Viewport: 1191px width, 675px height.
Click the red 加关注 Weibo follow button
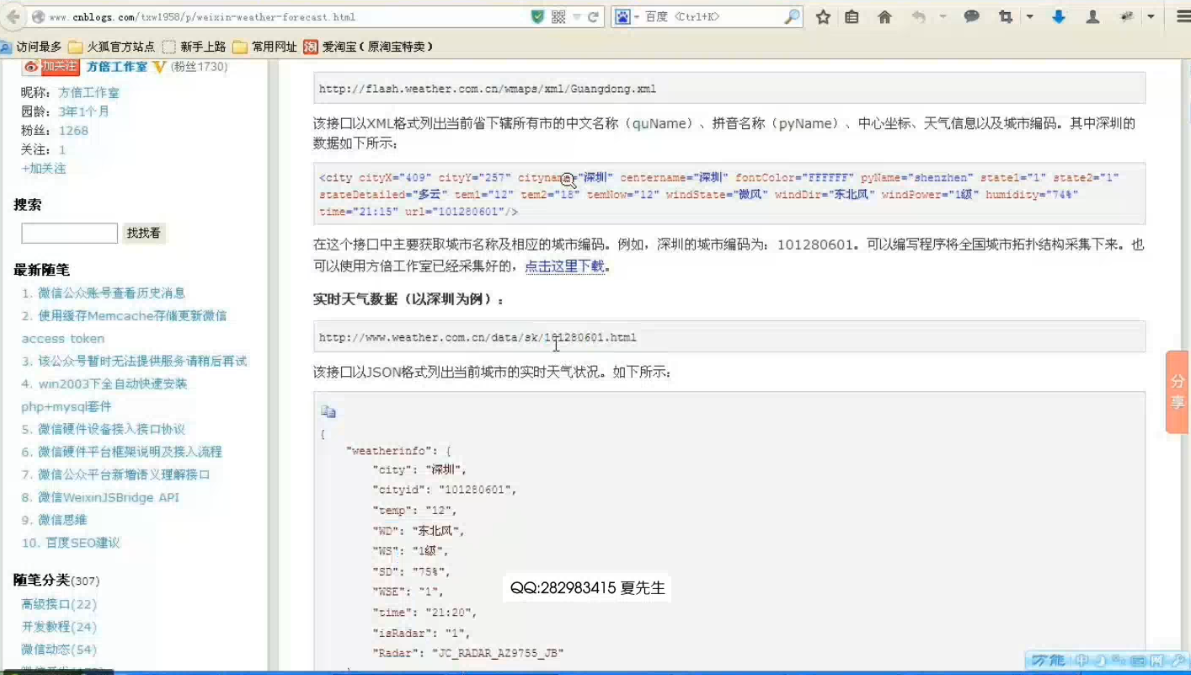tap(51, 67)
